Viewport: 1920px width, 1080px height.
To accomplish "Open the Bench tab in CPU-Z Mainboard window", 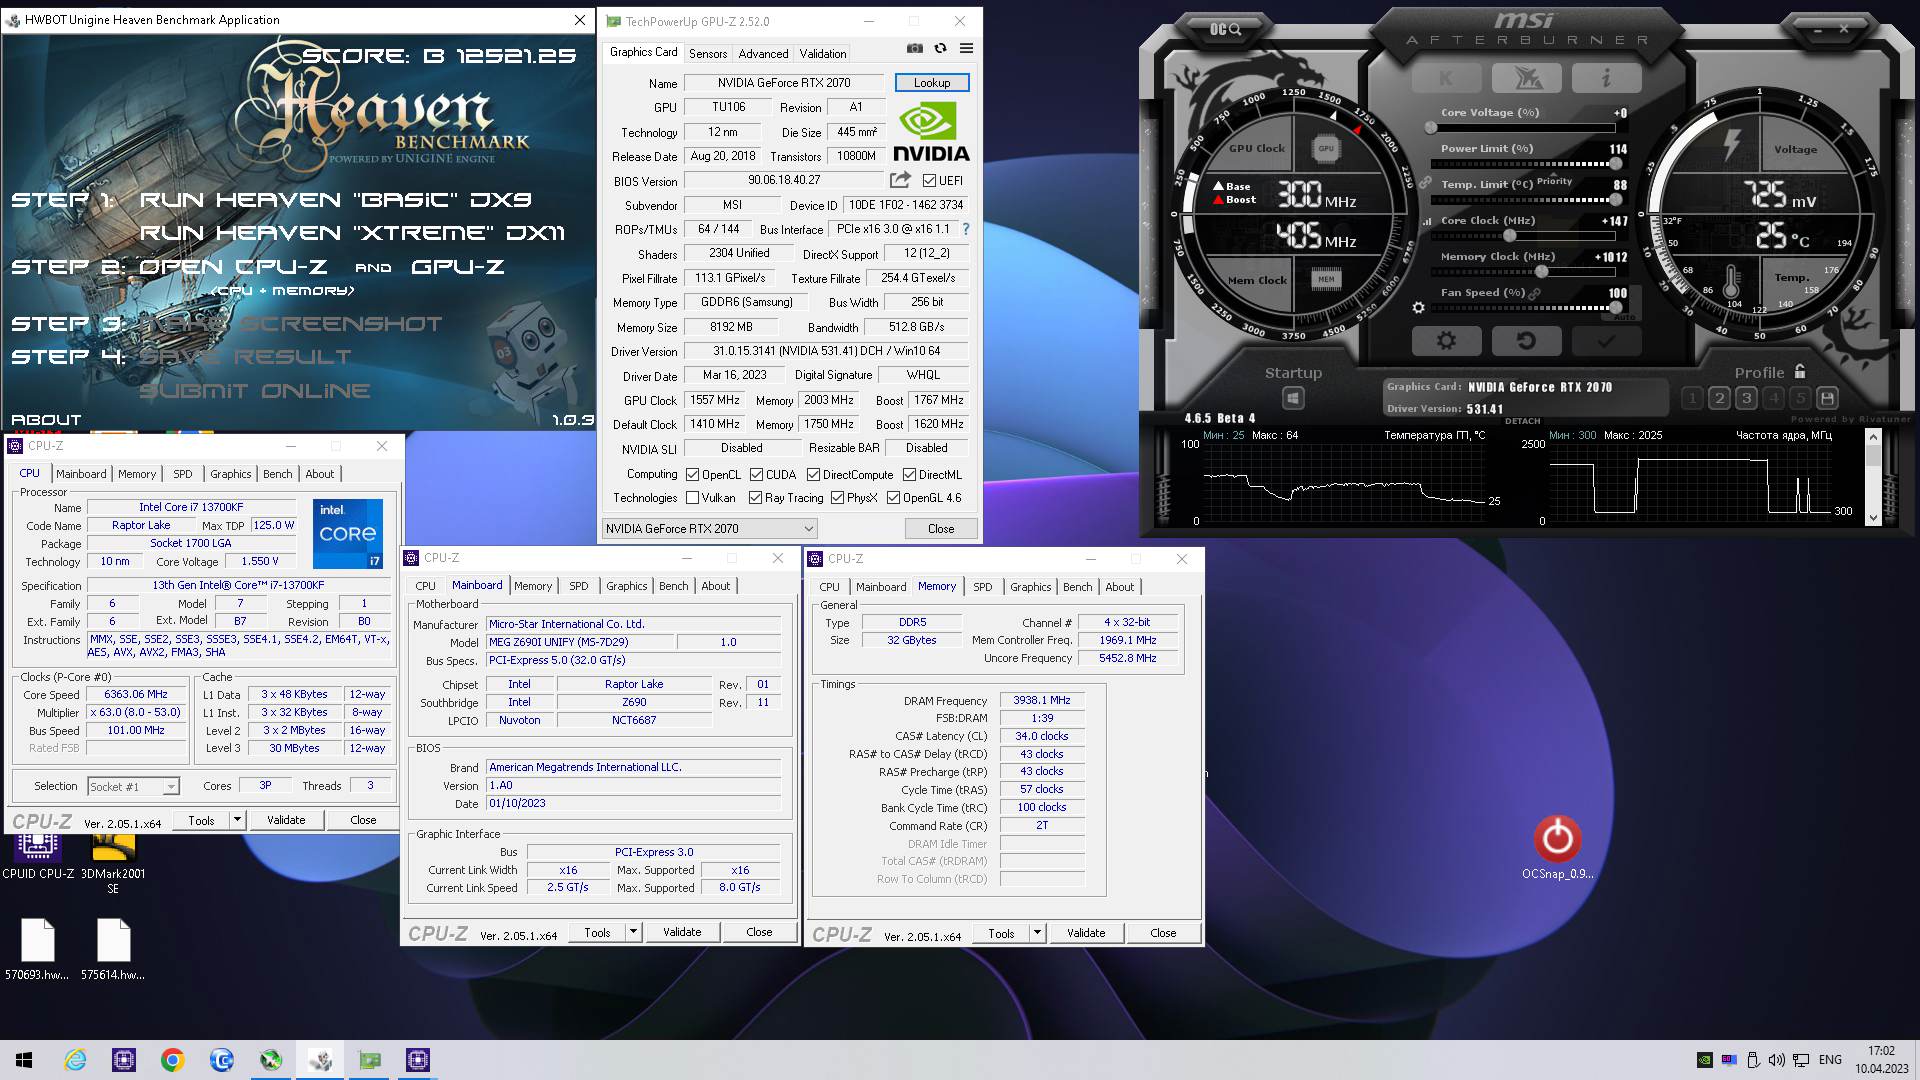I will pos(673,586).
